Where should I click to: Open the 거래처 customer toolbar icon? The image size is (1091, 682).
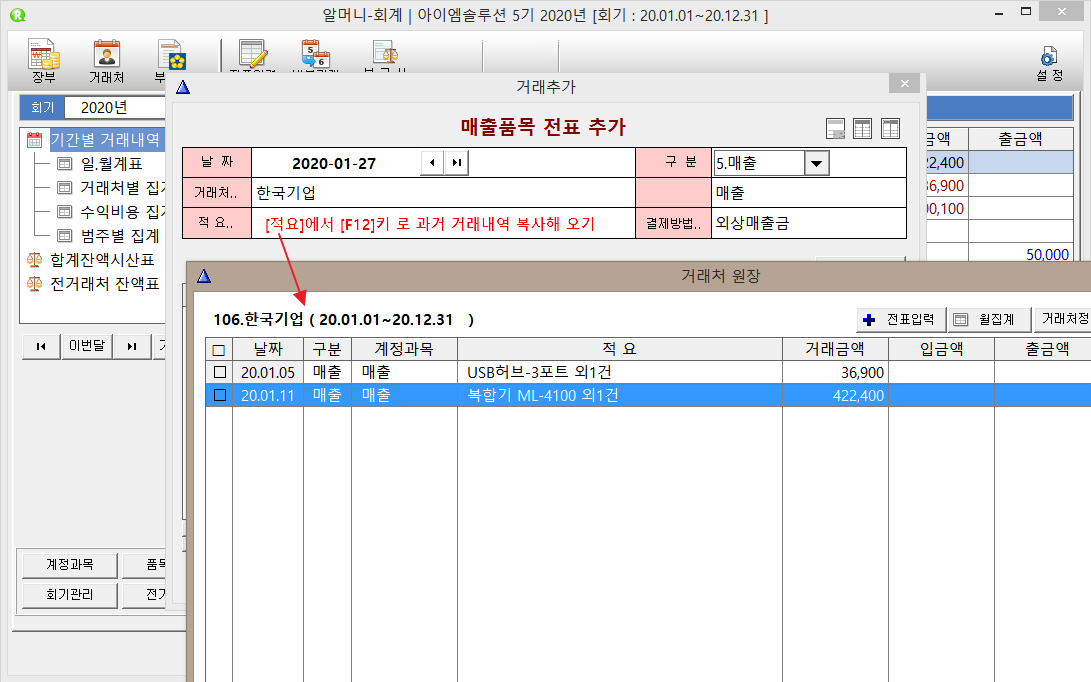point(106,61)
